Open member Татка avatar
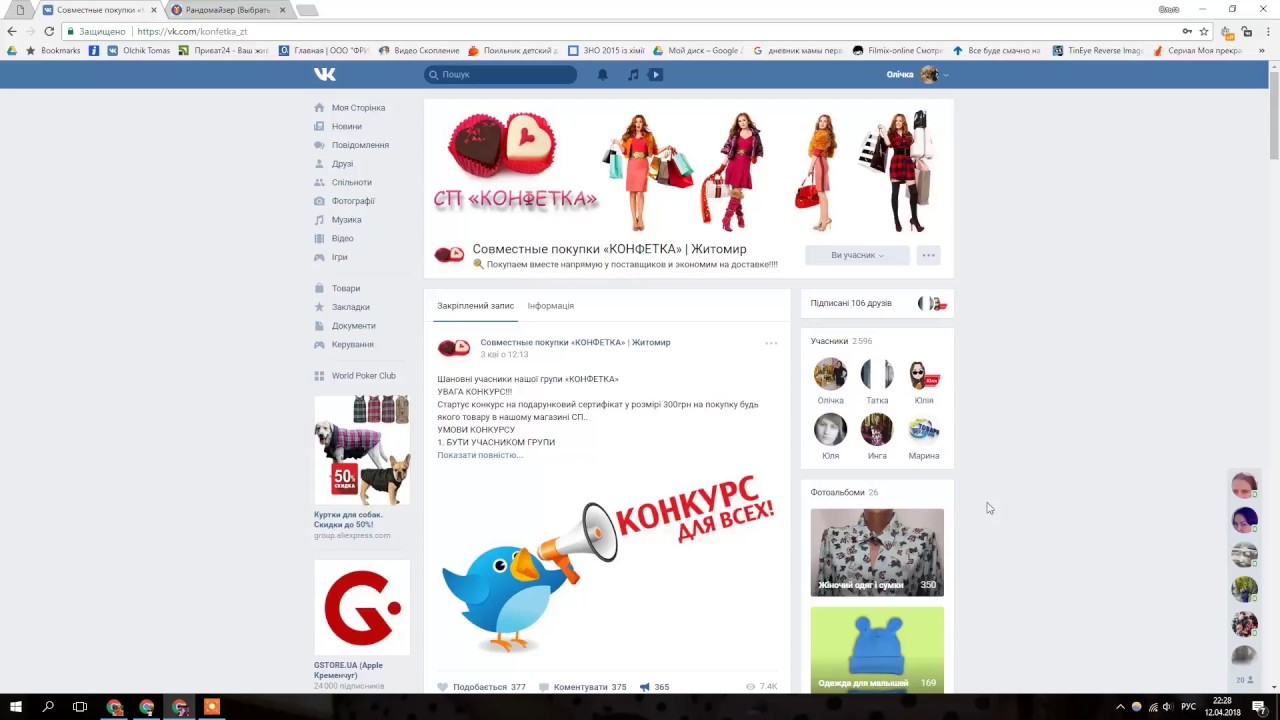This screenshot has width=1280, height=720. coord(877,374)
